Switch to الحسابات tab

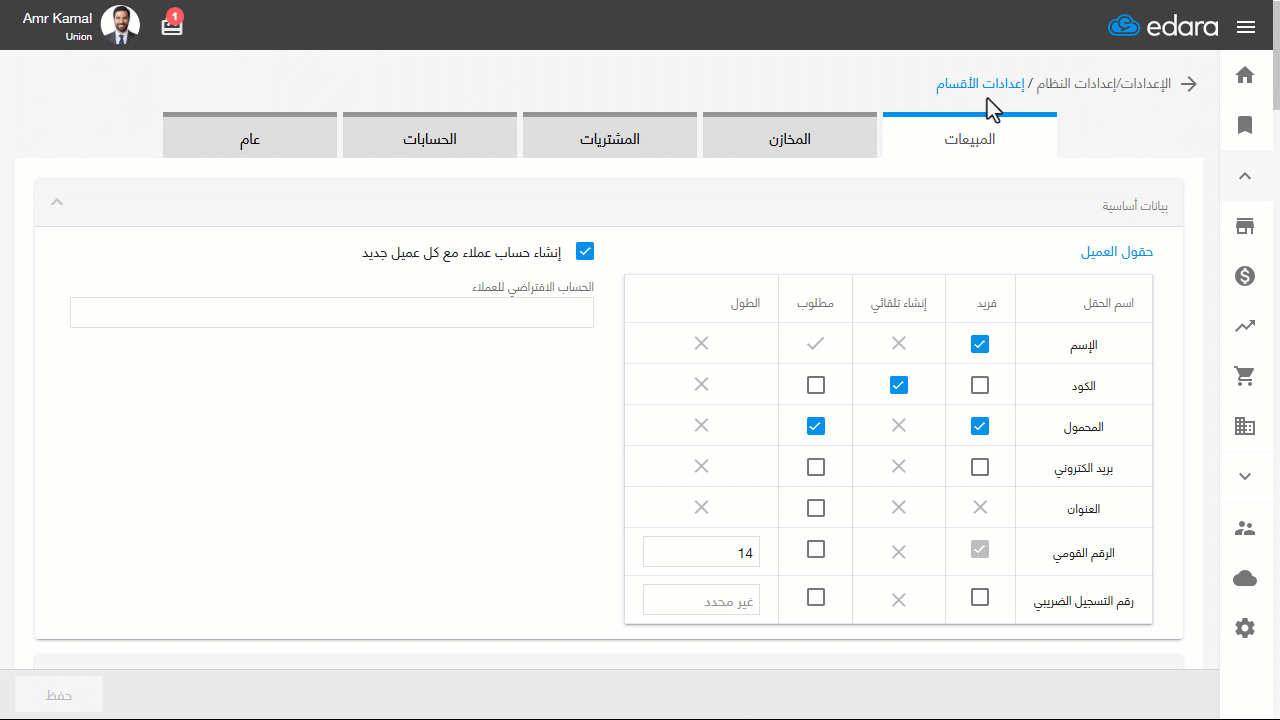click(x=430, y=136)
